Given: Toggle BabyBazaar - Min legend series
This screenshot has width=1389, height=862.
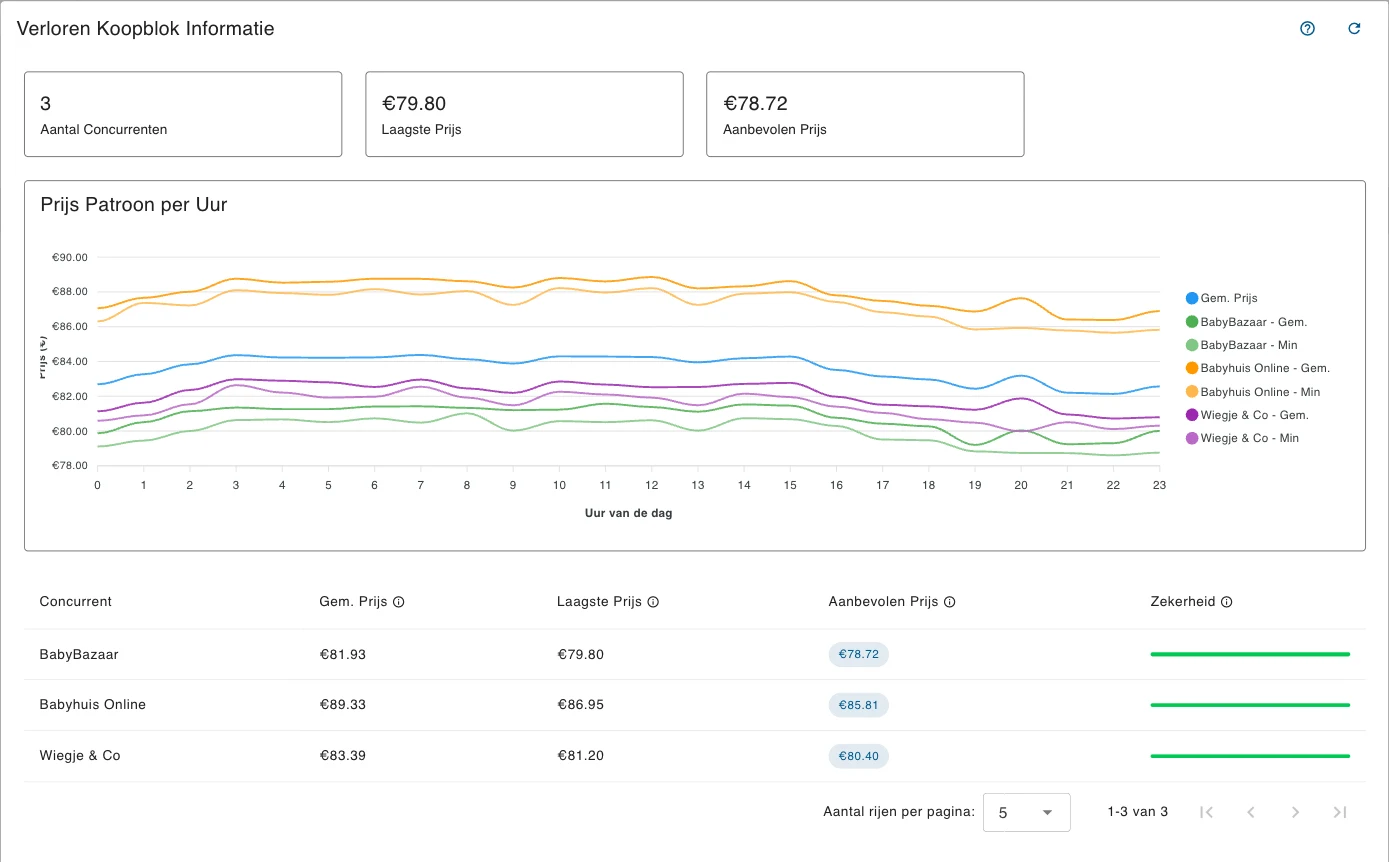Looking at the screenshot, I should 1242,344.
